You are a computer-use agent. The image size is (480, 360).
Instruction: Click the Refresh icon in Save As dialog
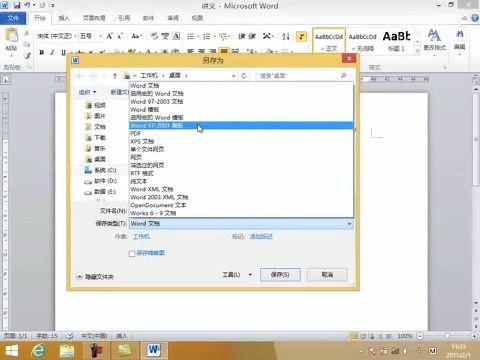(x=244, y=76)
